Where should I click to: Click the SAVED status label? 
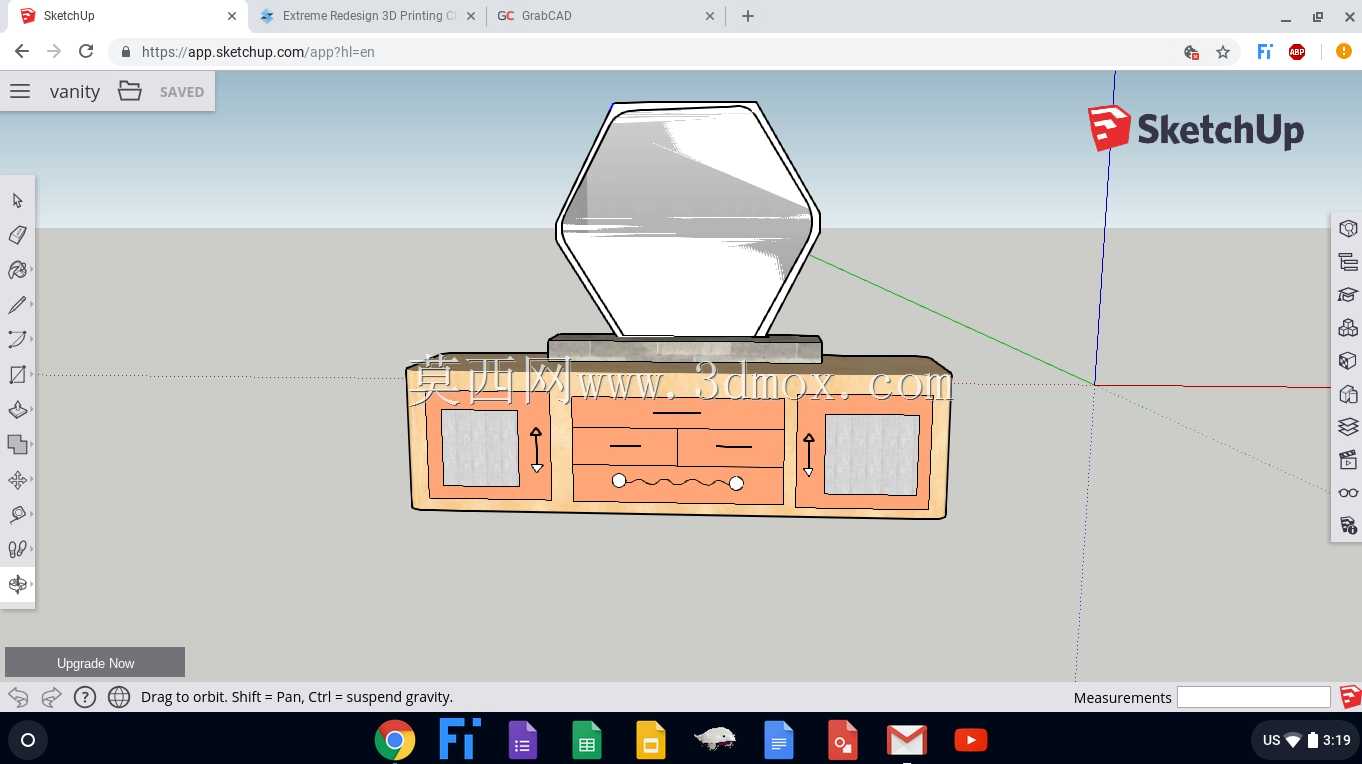pos(182,92)
